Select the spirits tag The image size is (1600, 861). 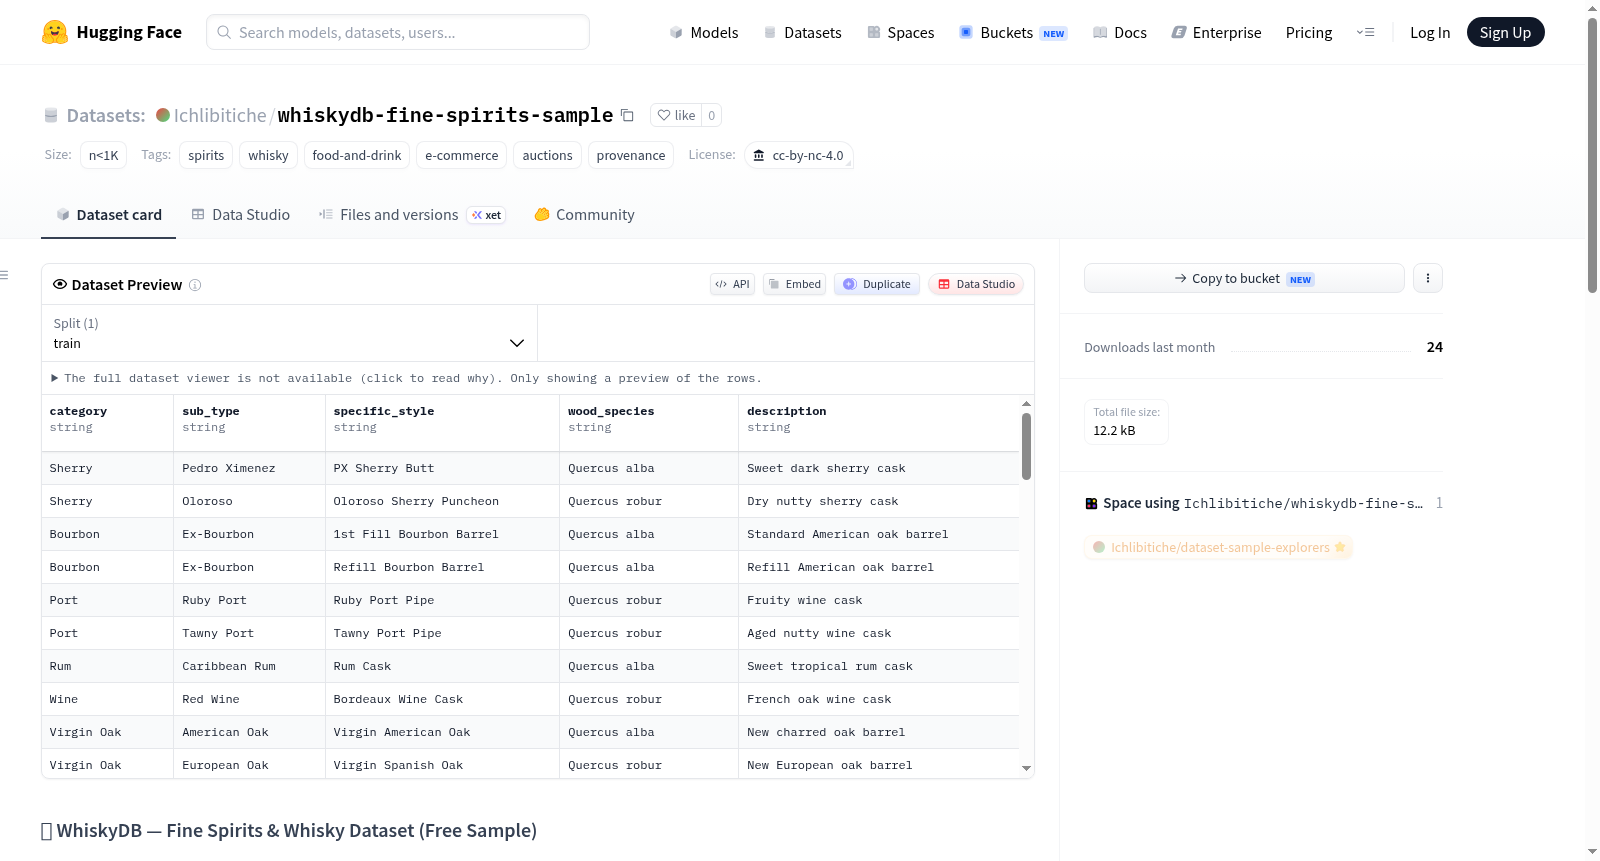click(x=206, y=155)
